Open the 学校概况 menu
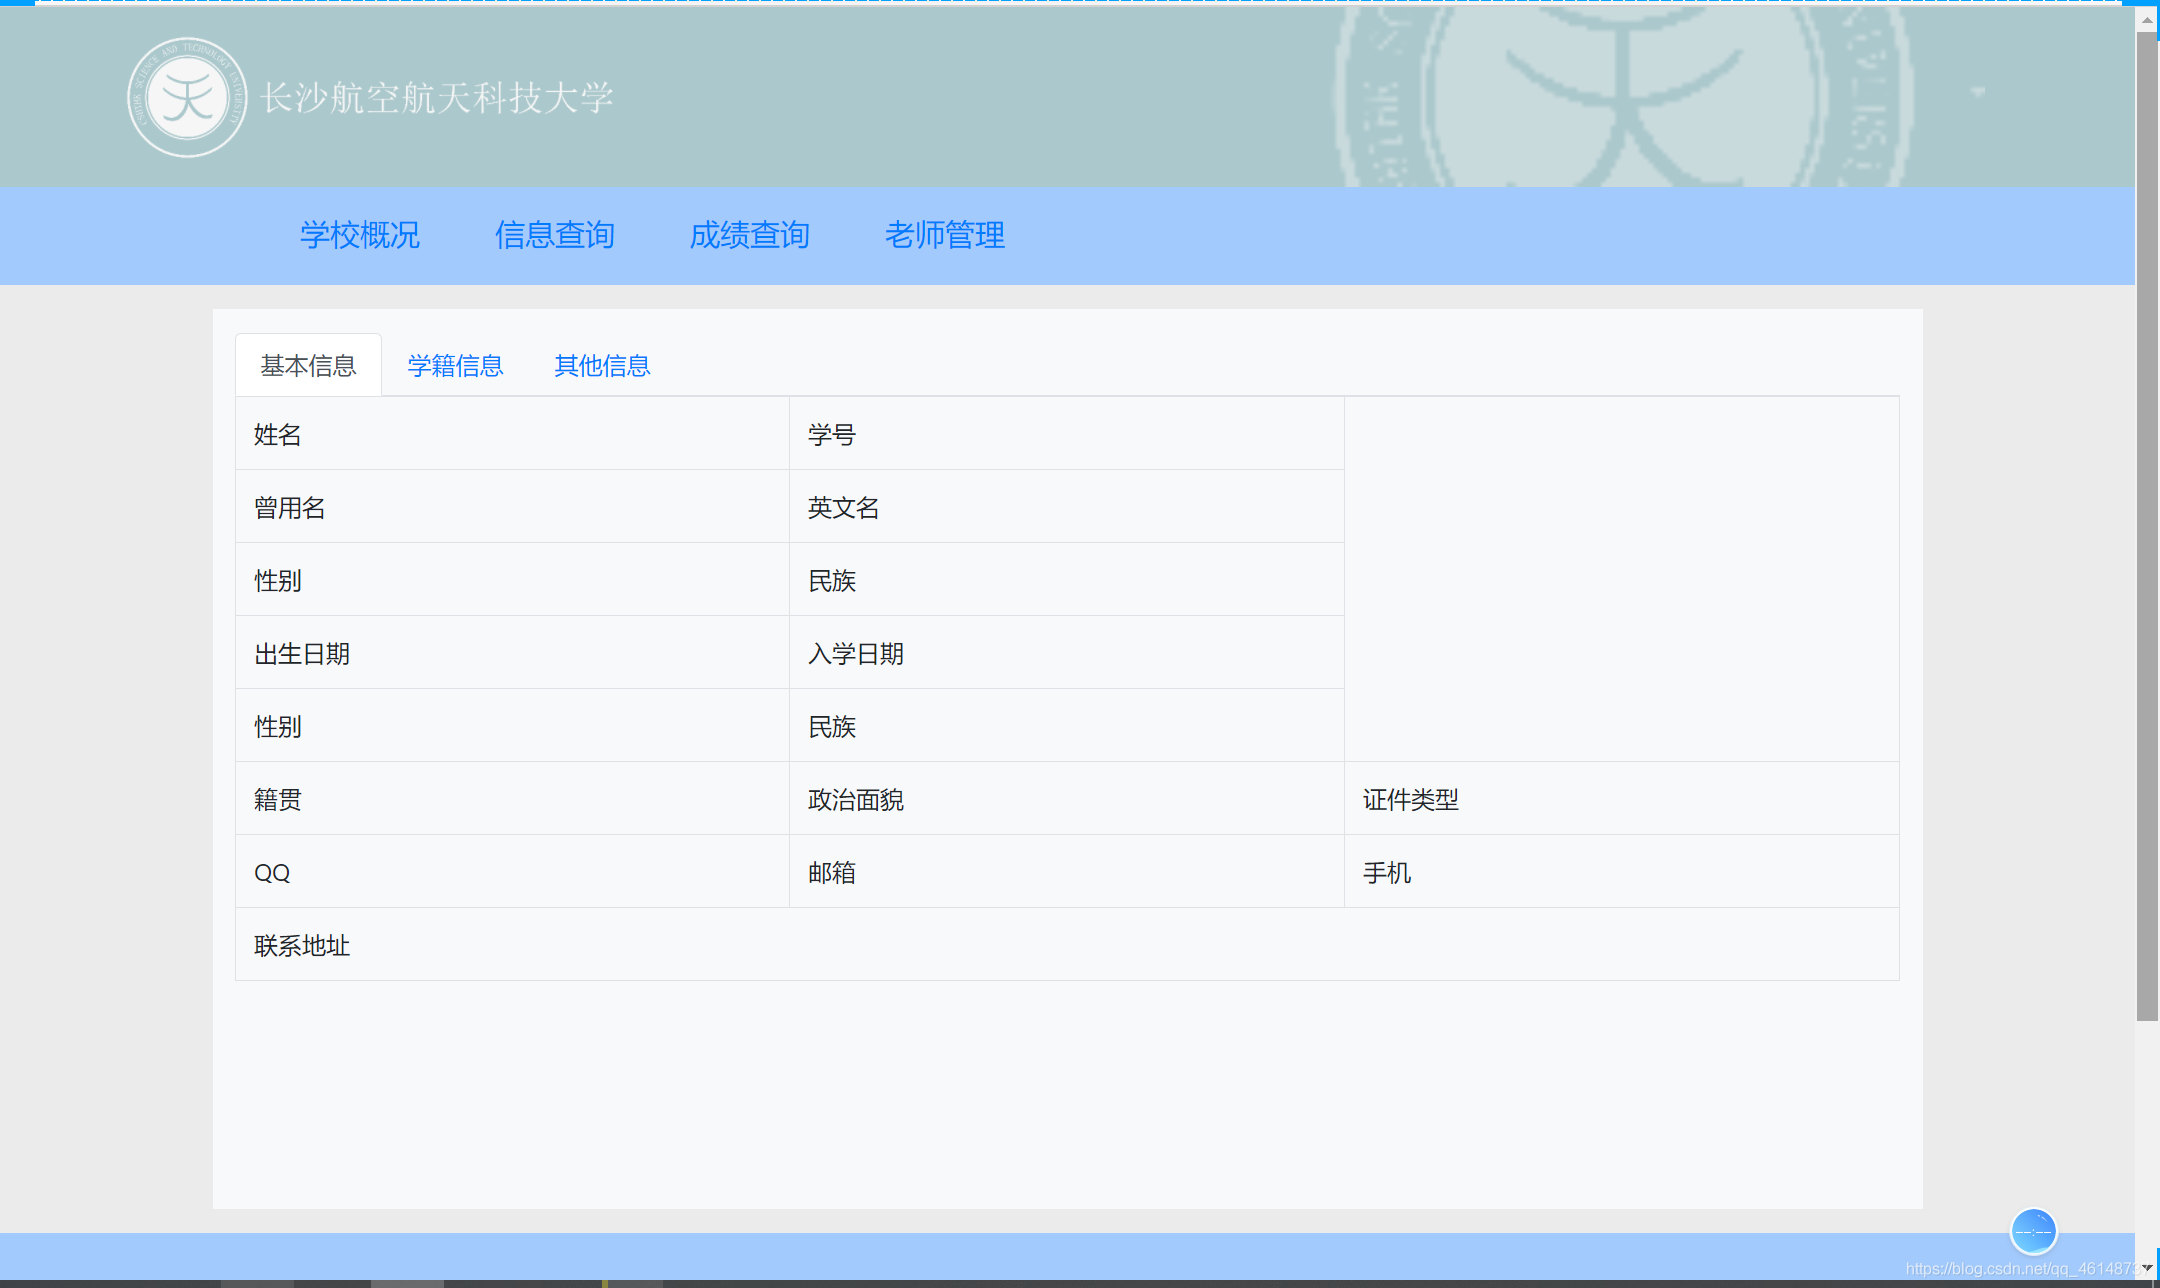The width and height of the screenshot is (2160, 1288). pyautogui.click(x=360, y=235)
